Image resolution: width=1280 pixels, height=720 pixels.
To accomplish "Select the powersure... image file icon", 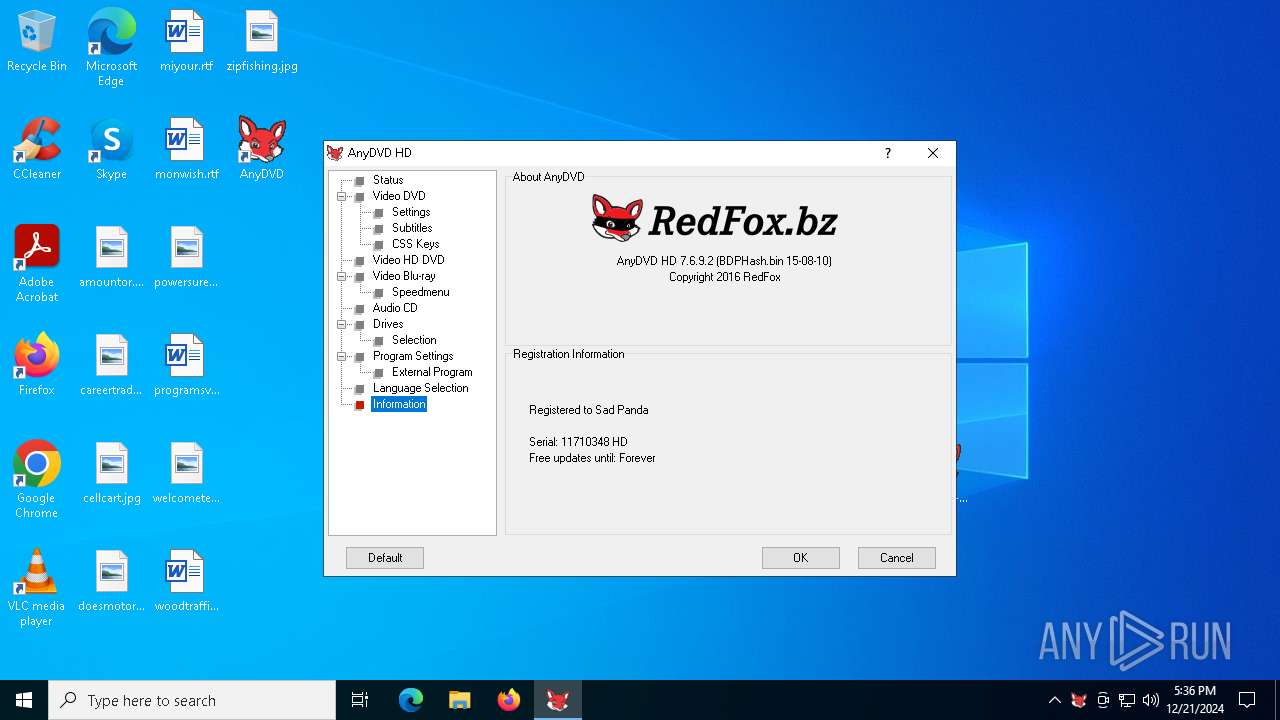I will tap(186, 258).
